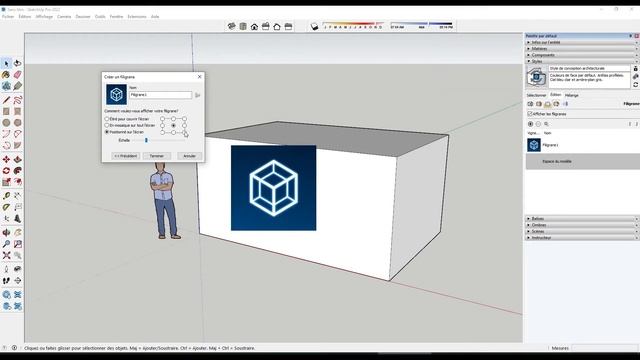This screenshot has height=360, width=640.
Task: Pick the Paint Bucket tool
Action: (x=6, y=75)
